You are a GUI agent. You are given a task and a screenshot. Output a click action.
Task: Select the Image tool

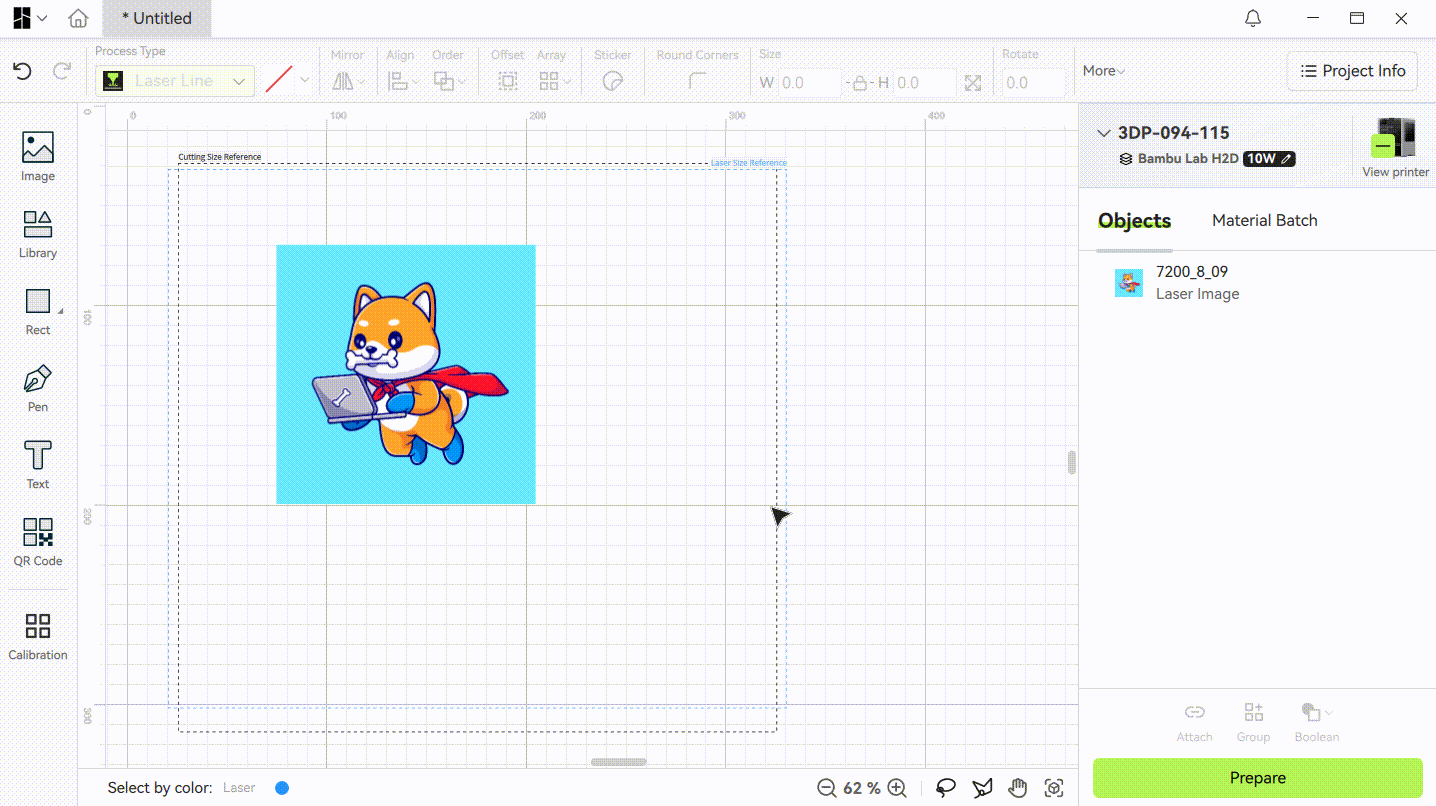[x=38, y=157]
